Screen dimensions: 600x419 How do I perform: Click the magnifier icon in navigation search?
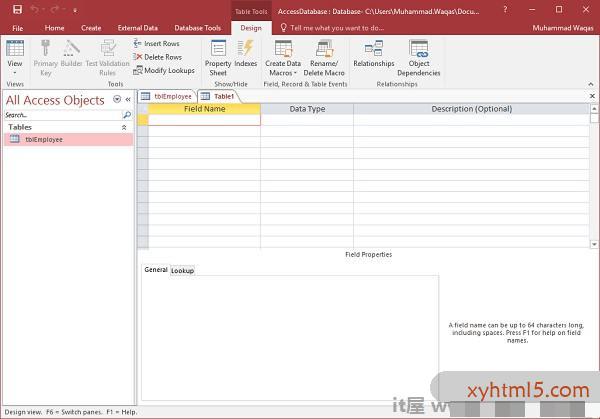tap(127, 115)
